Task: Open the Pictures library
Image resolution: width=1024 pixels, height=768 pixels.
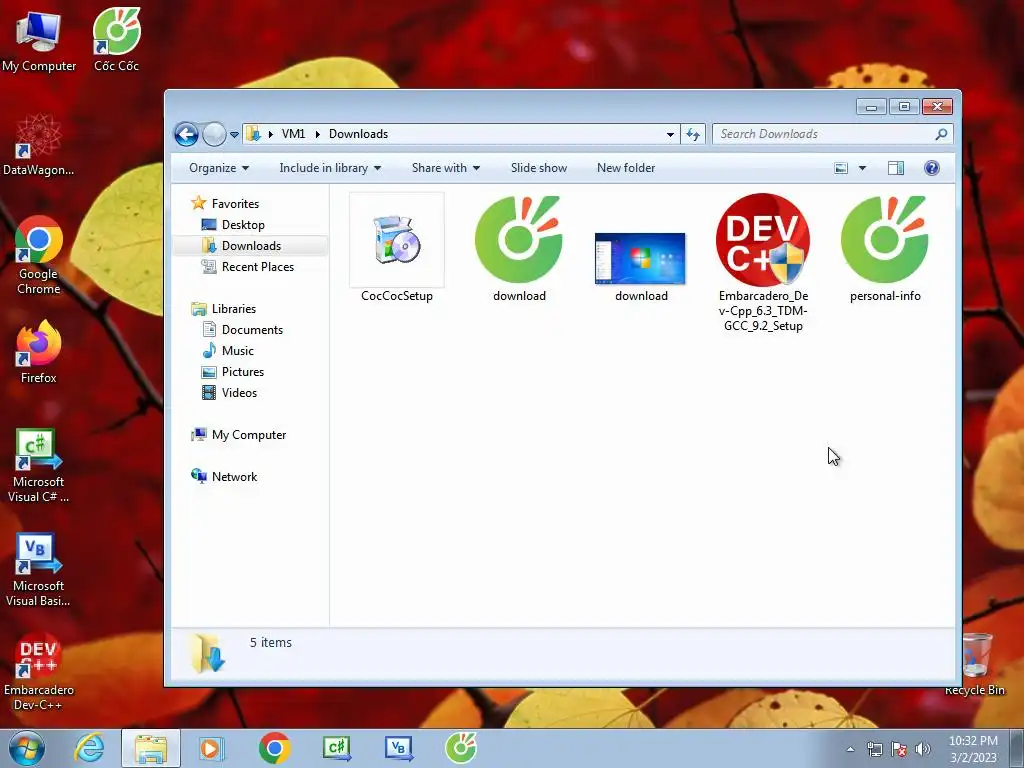Action: click(233, 372)
